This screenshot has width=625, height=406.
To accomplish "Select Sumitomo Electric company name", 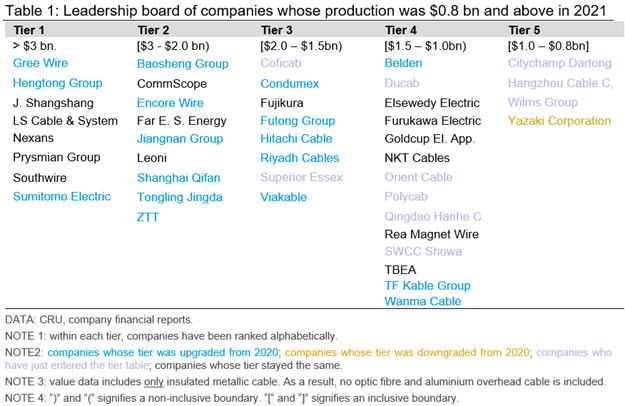I will tap(62, 196).
